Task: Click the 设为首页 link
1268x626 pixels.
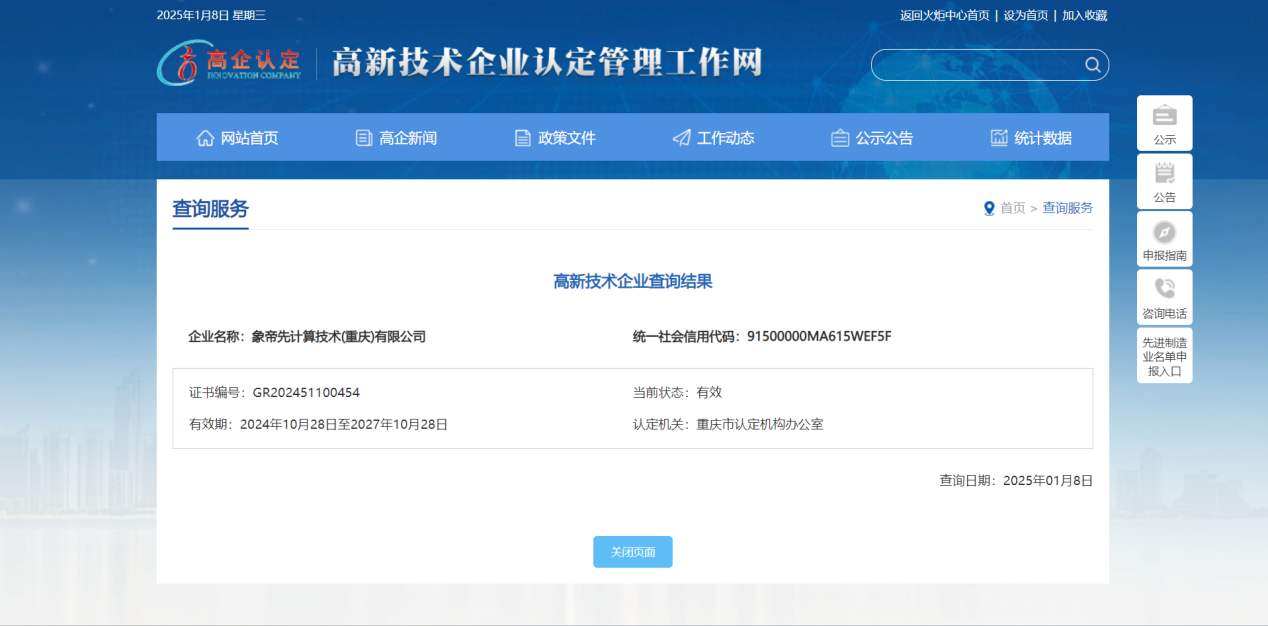Action: point(1026,15)
